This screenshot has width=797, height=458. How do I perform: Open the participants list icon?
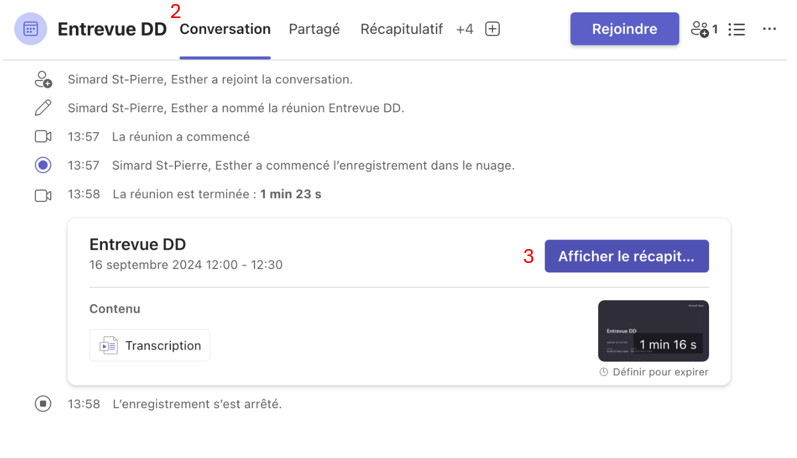coord(703,29)
